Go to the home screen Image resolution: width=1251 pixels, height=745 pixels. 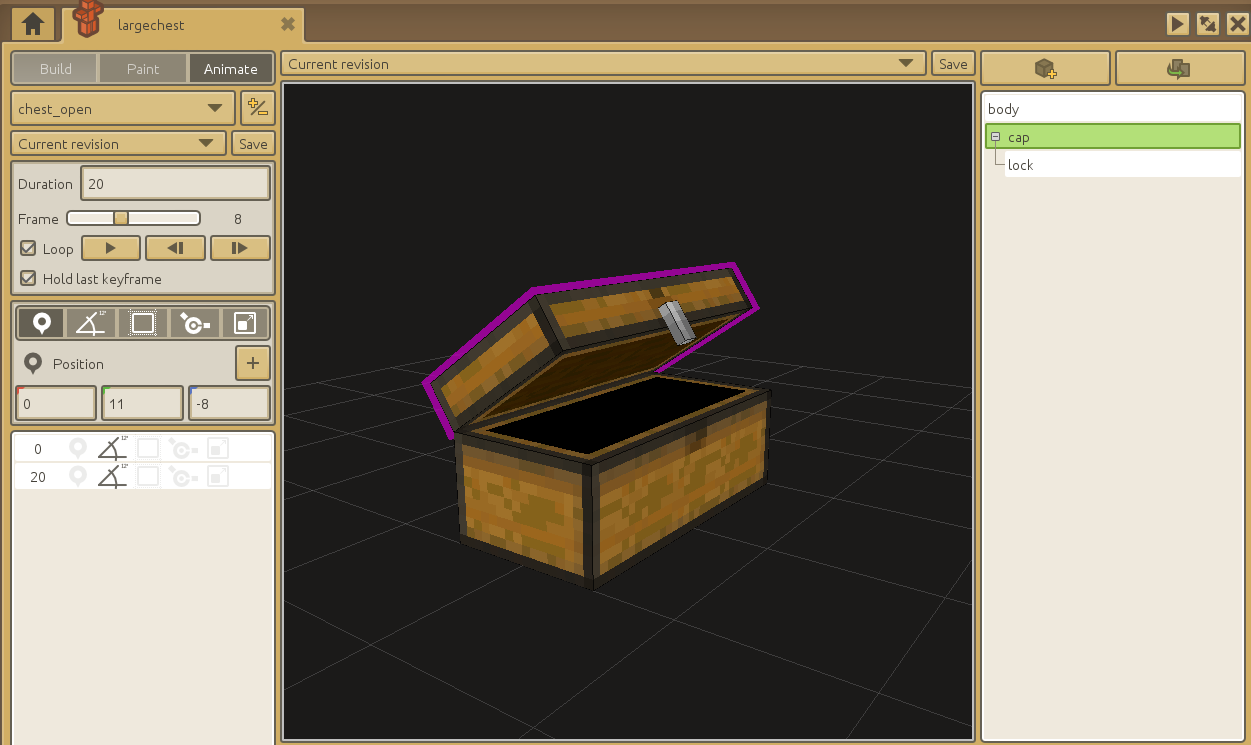[33, 24]
